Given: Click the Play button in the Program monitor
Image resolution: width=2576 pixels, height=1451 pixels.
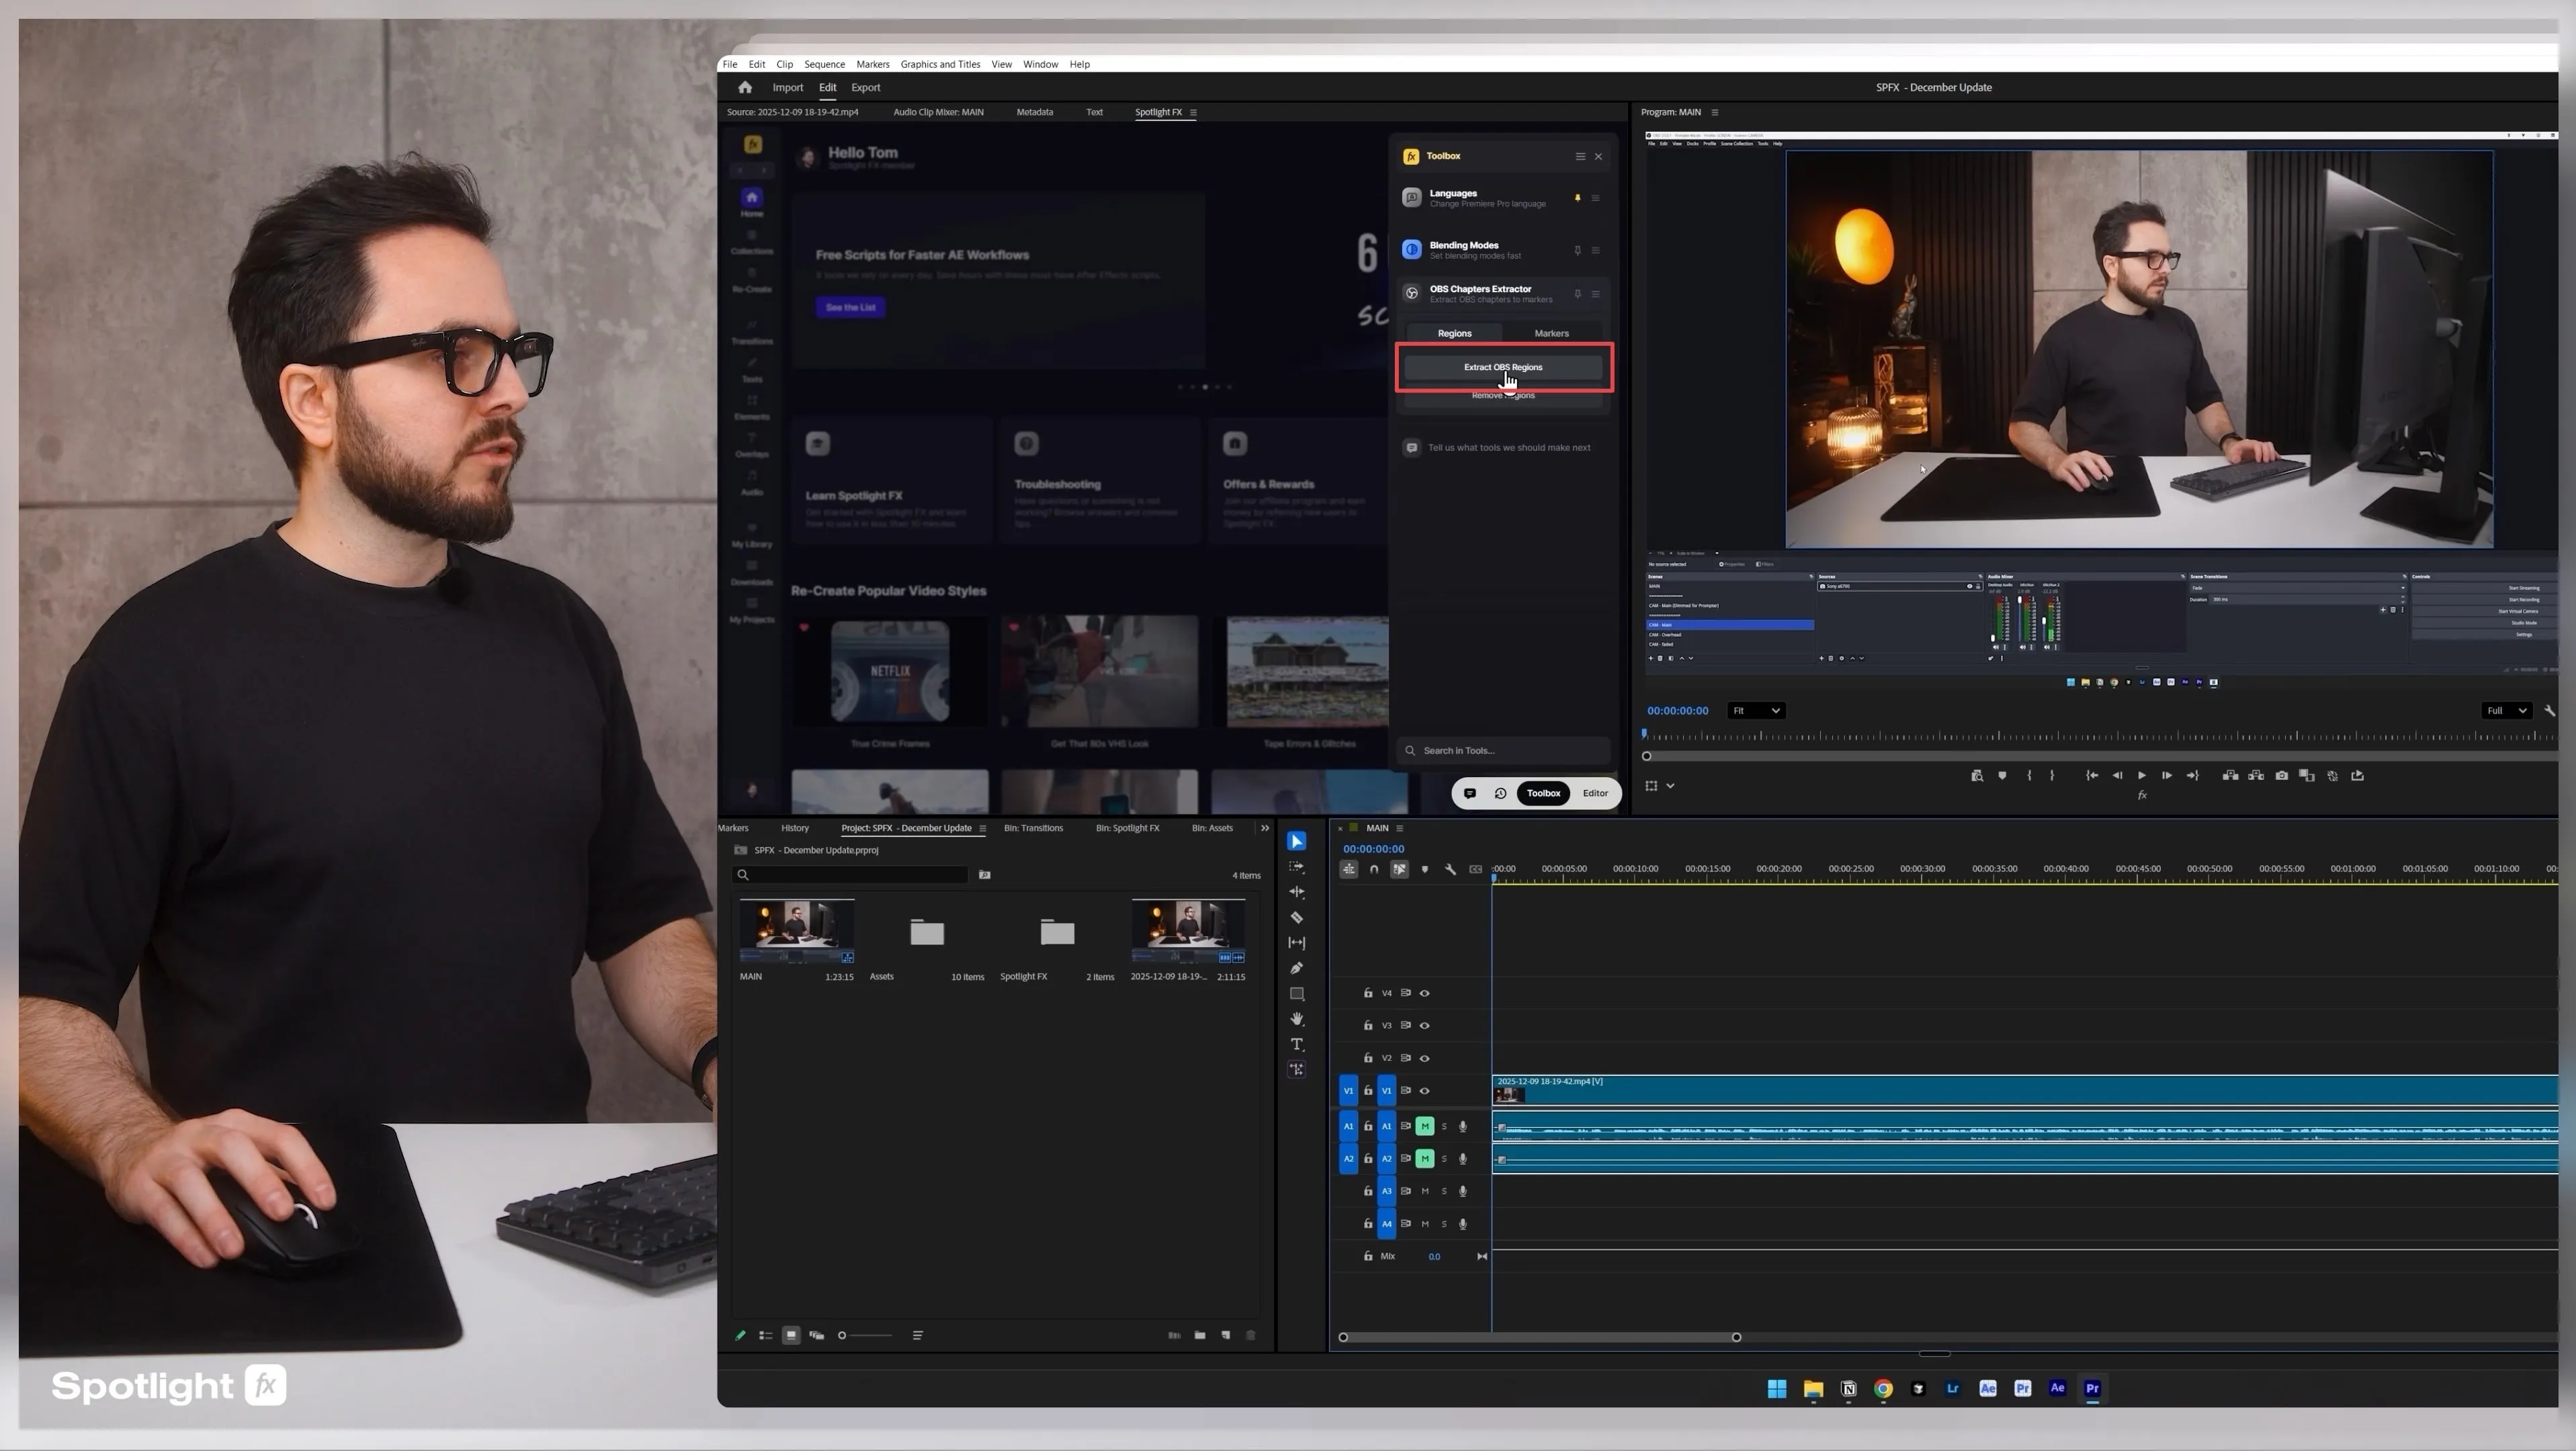Looking at the screenshot, I should (2141, 775).
